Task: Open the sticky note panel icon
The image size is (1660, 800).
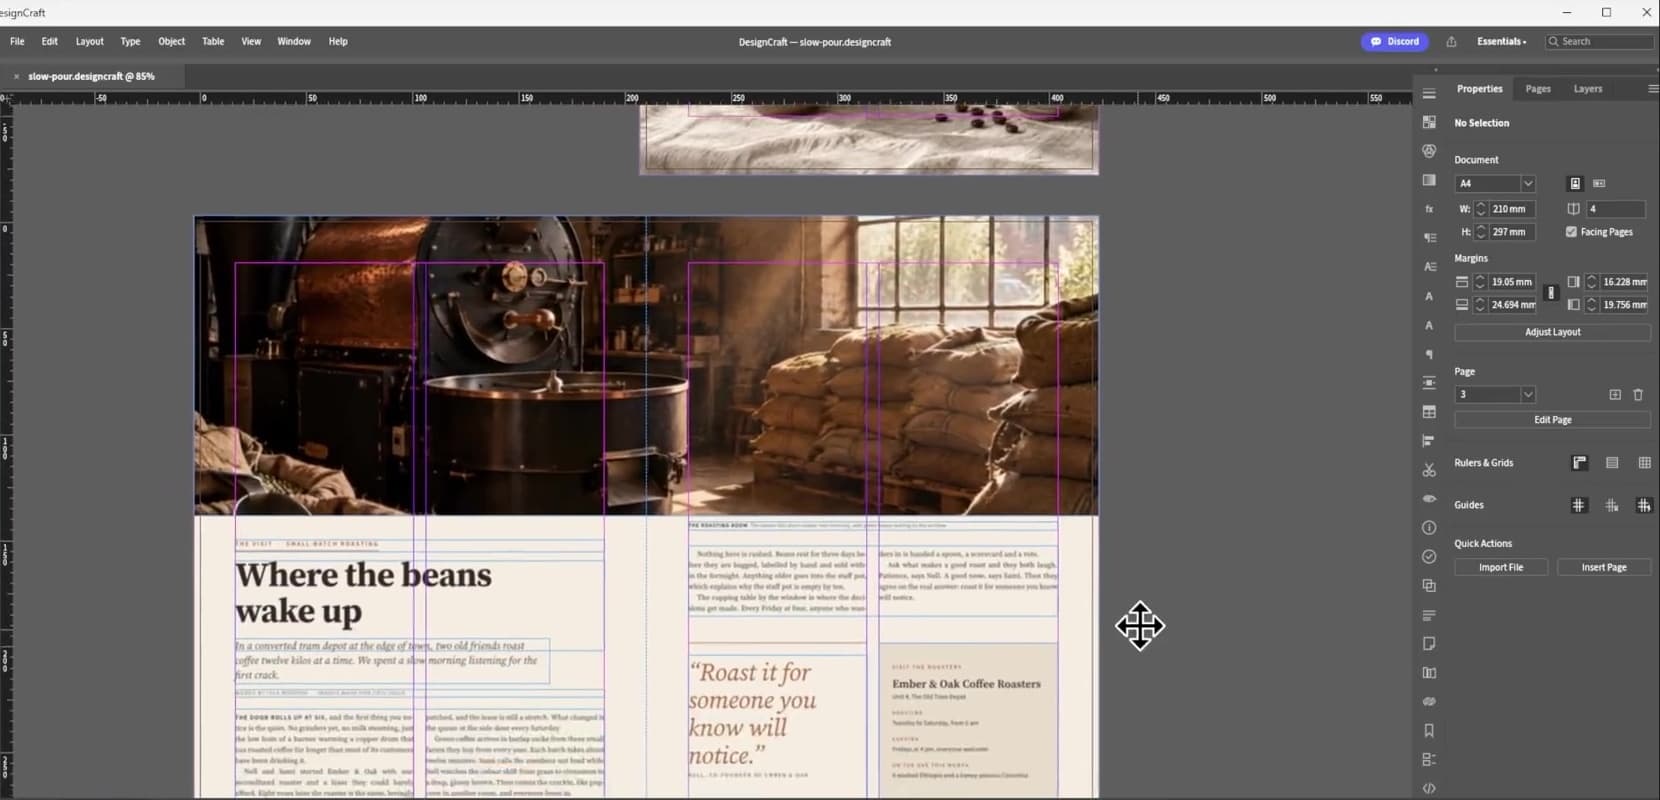Action: [1429, 644]
